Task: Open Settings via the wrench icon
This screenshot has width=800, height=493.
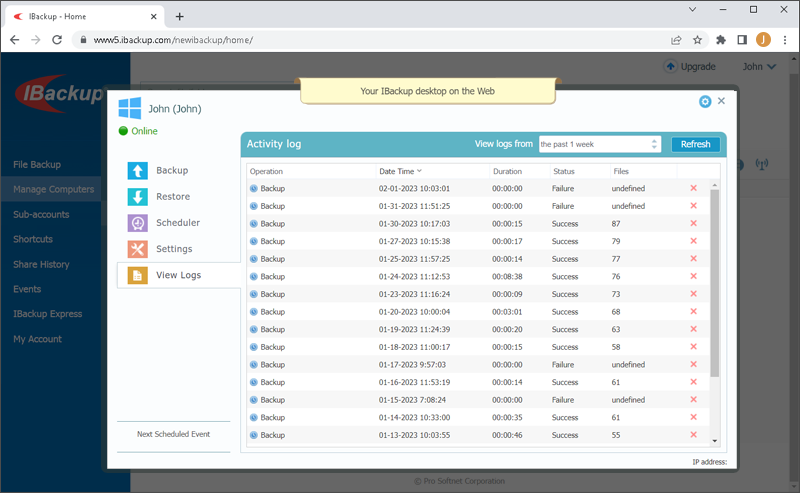Action: 138,249
